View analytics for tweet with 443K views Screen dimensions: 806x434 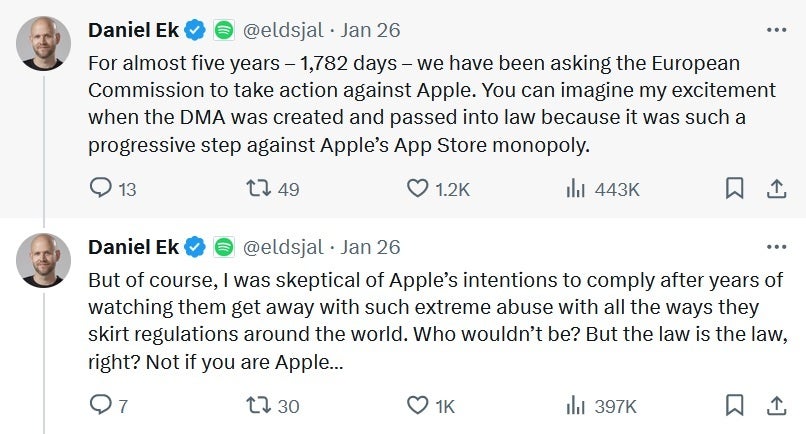576,188
